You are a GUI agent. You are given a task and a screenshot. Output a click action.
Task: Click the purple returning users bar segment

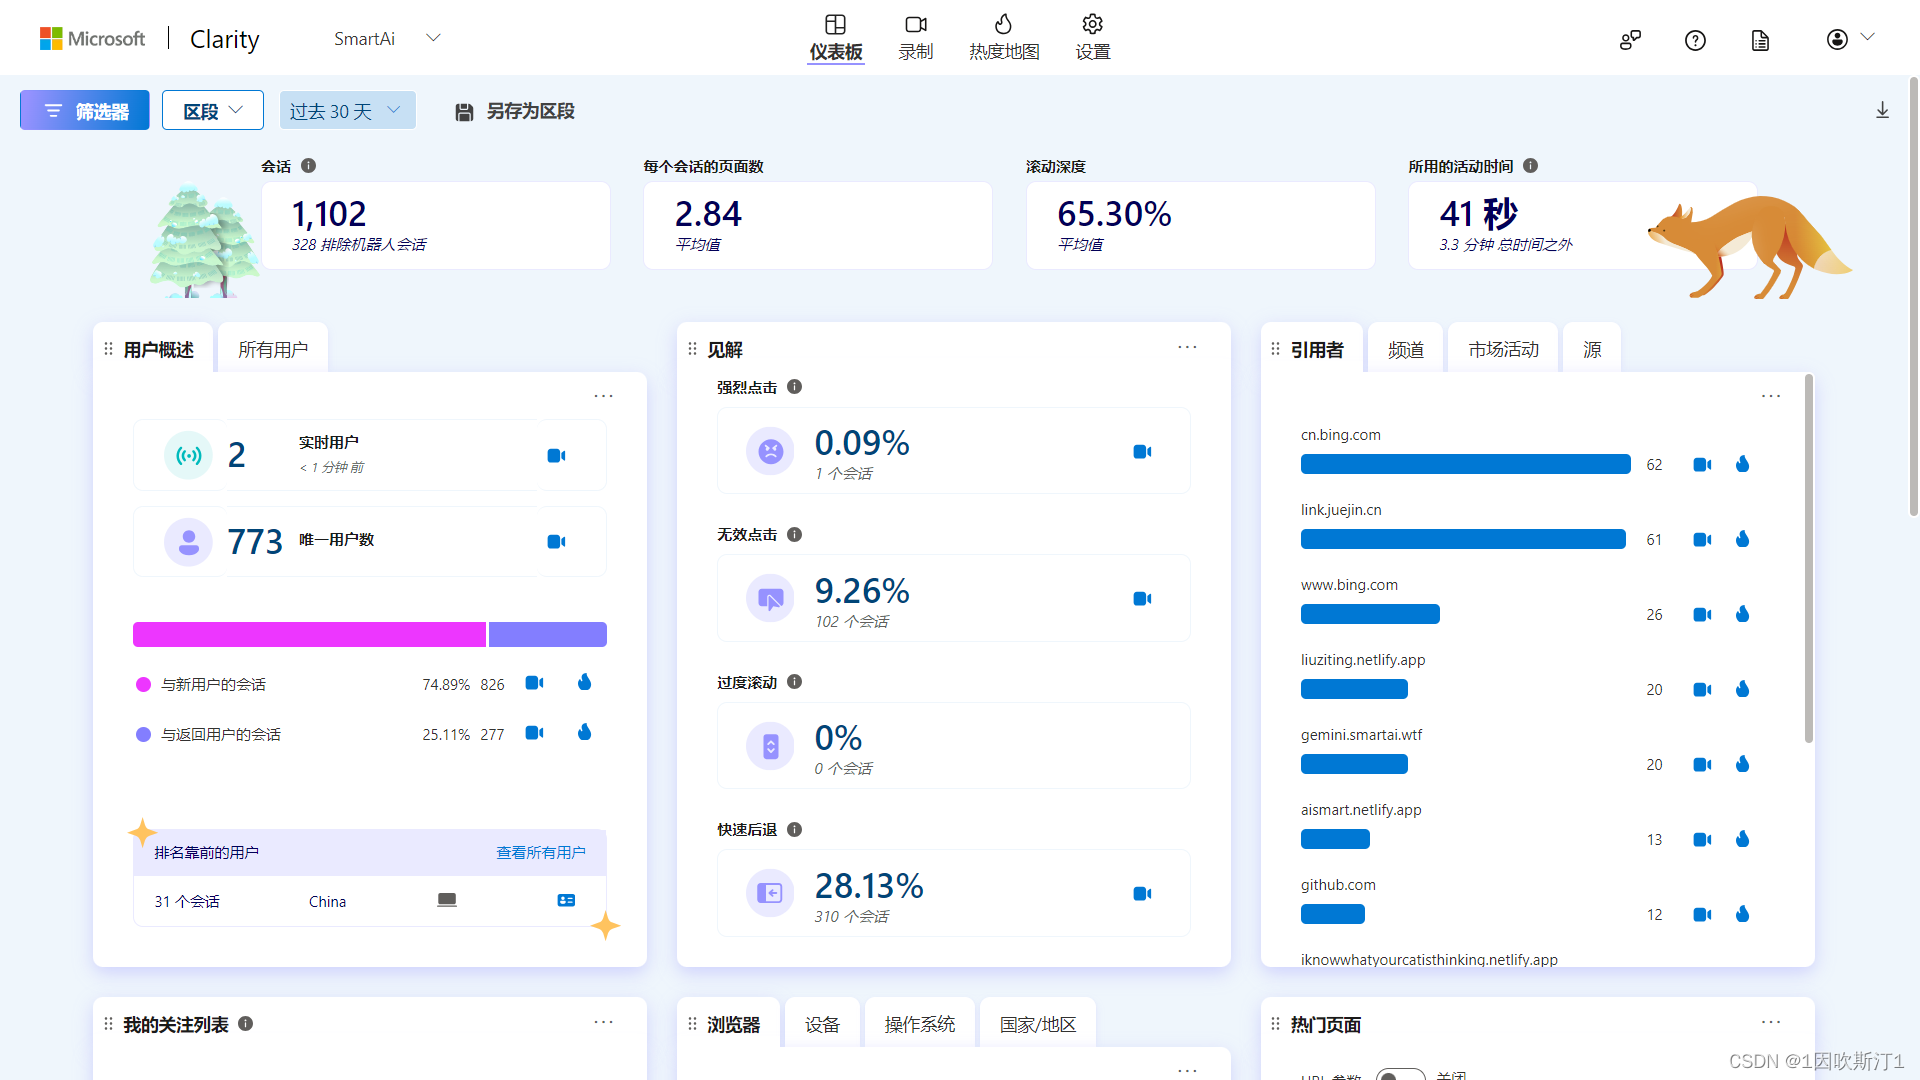coord(547,635)
